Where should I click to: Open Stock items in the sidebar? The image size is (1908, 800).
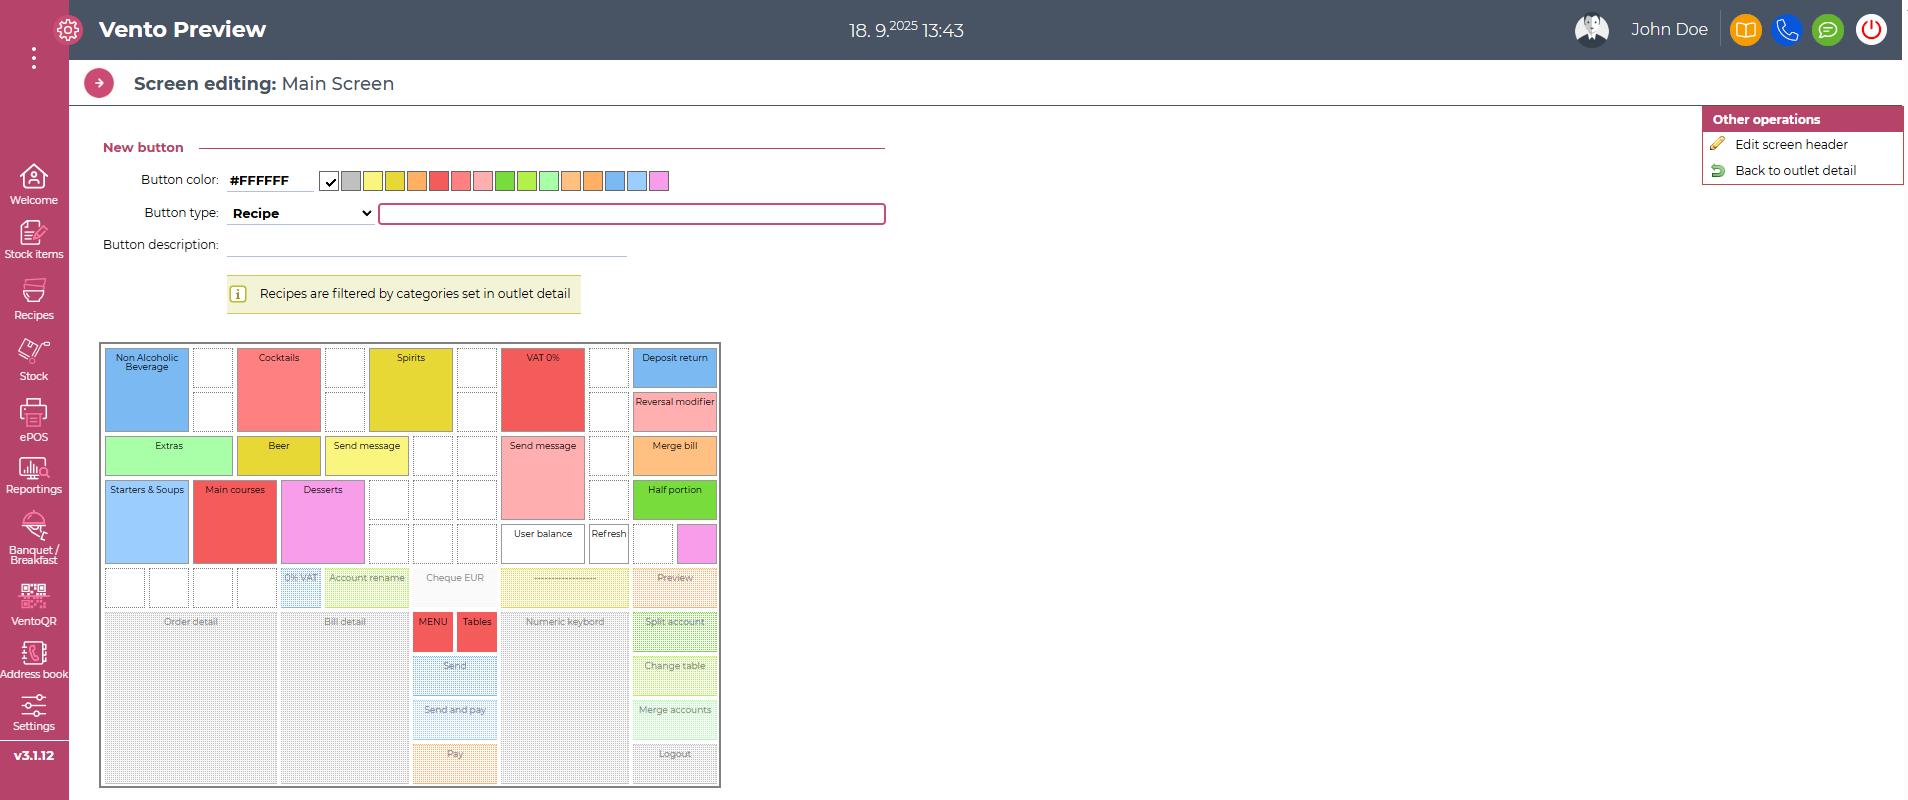click(x=34, y=240)
